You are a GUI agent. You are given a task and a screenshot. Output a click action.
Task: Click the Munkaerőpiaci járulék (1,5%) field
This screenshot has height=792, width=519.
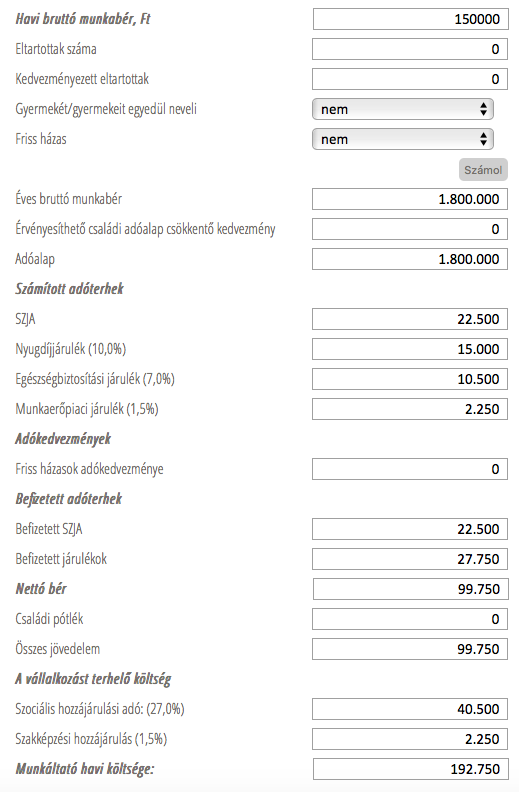[x=409, y=409]
